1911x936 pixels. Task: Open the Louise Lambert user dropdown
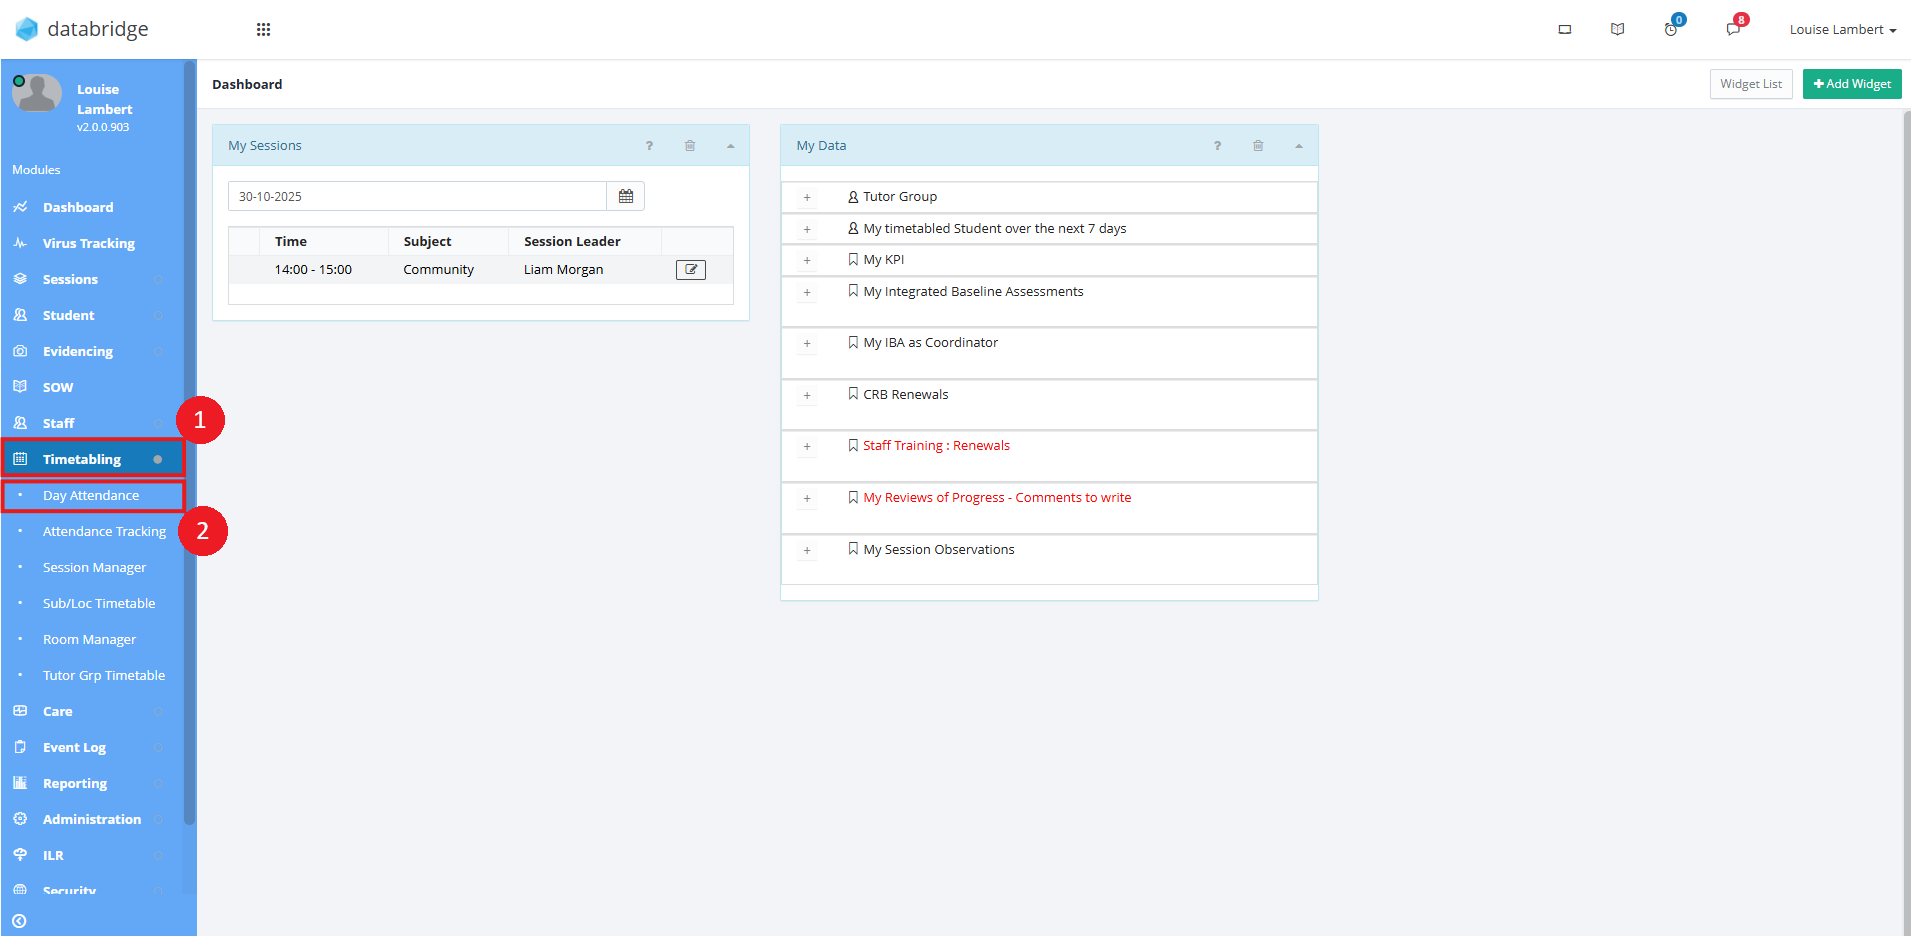pyautogui.click(x=1842, y=30)
